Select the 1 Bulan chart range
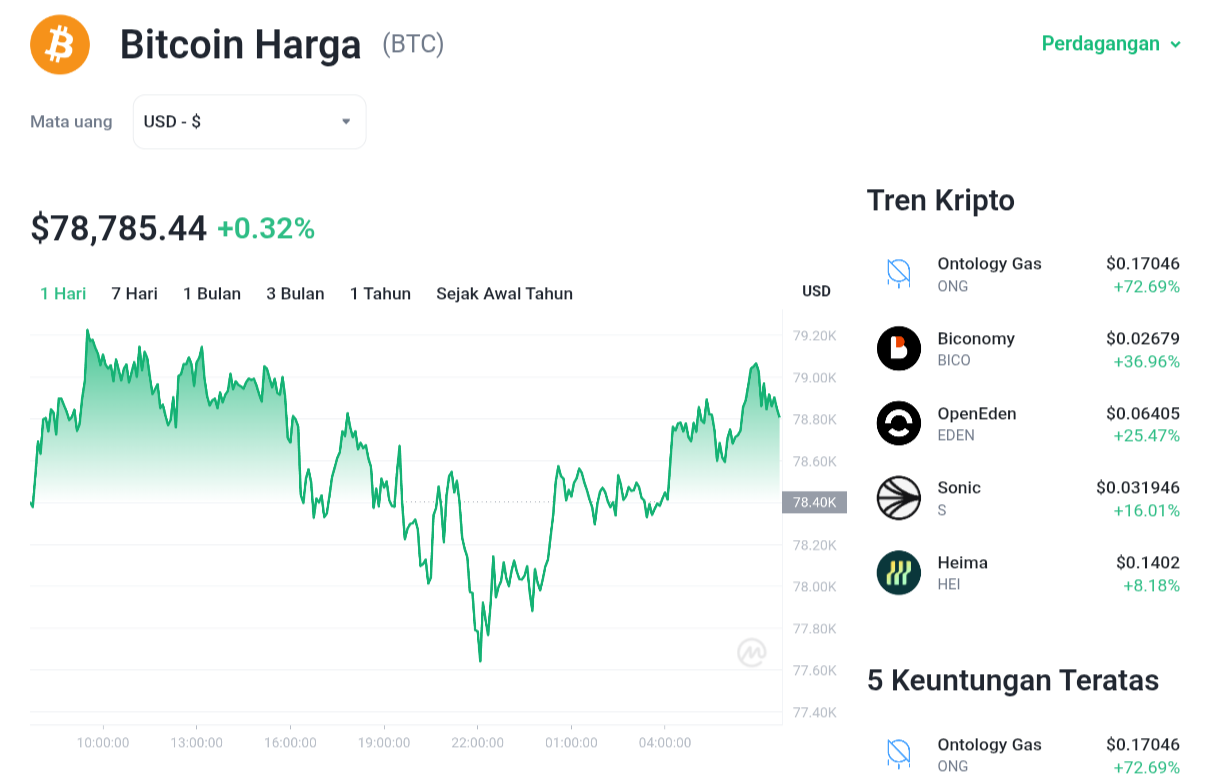 [212, 294]
